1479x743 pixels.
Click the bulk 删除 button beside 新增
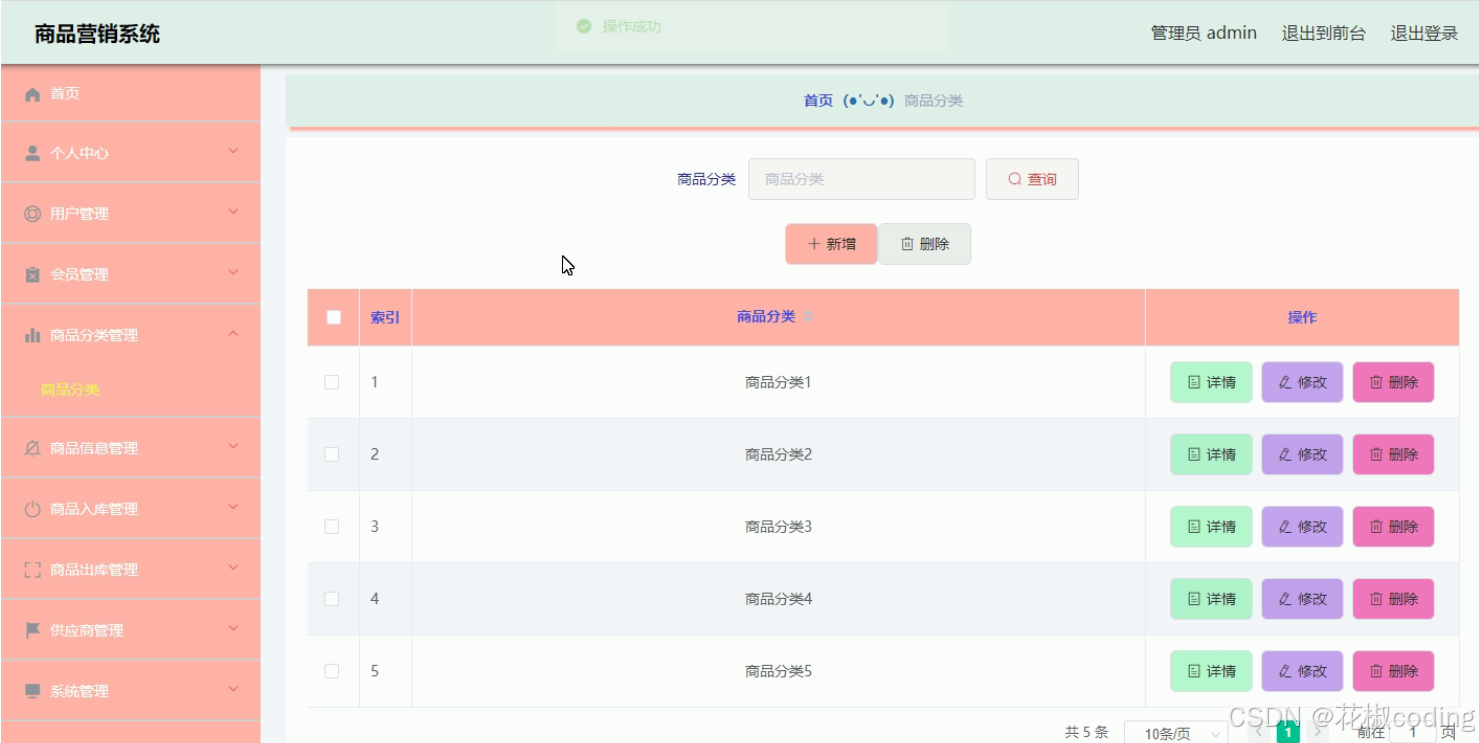(x=925, y=244)
